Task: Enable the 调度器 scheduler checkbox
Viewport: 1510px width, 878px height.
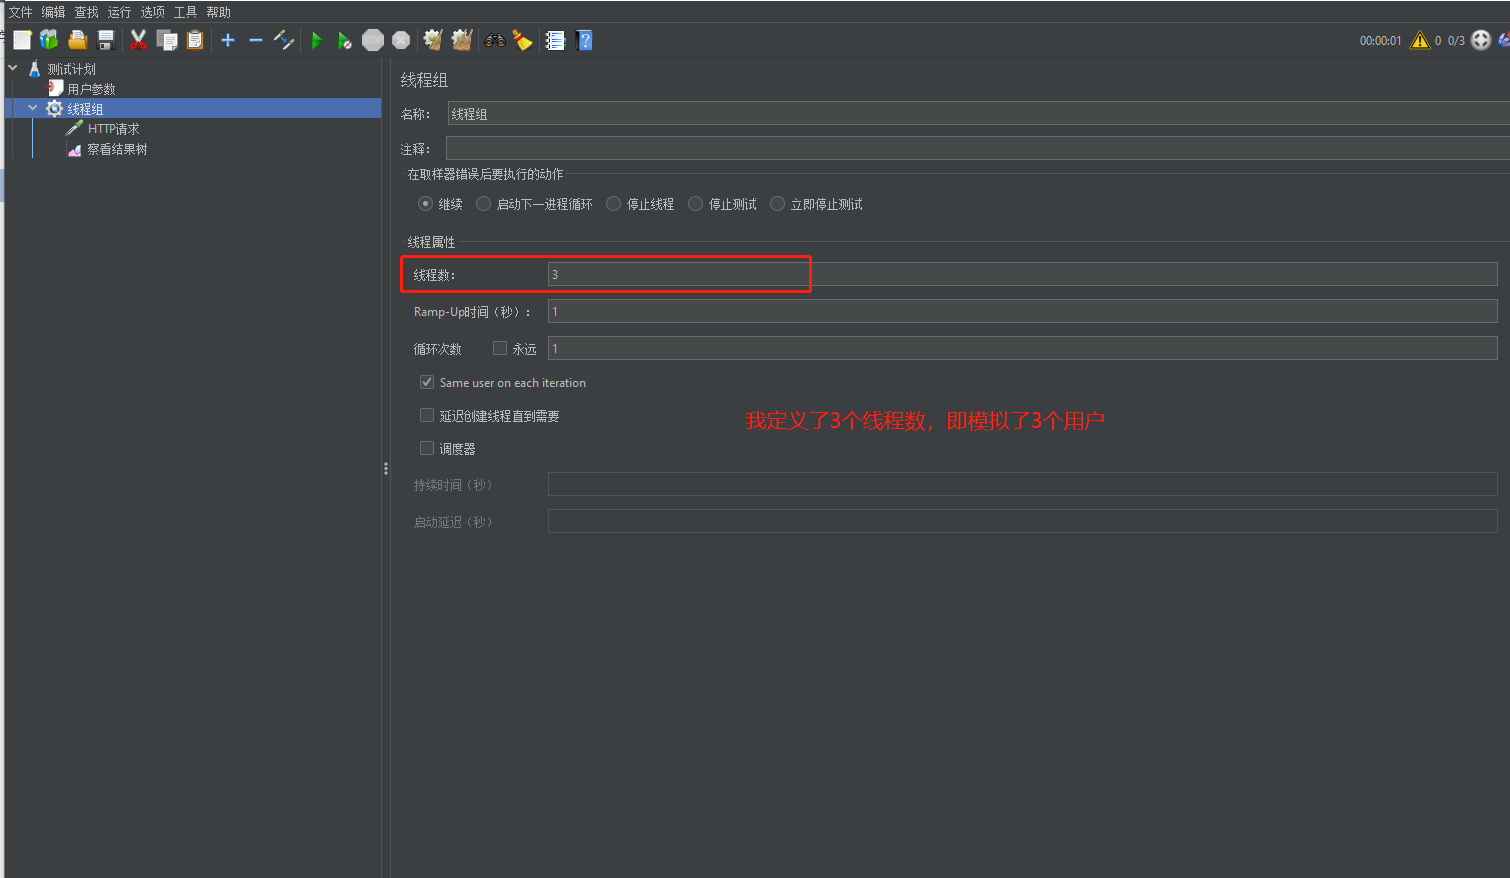Action: 427,448
